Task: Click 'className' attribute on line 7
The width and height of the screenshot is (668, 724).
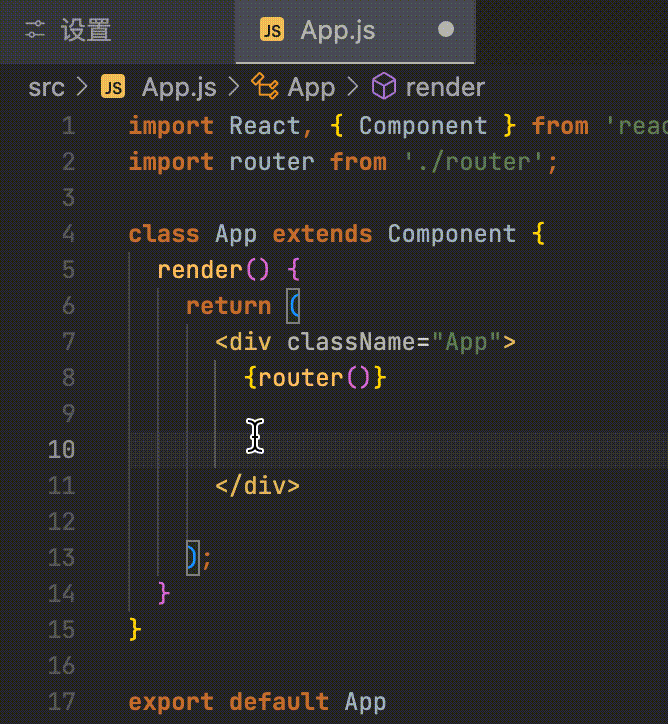Action: (x=351, y=342)
